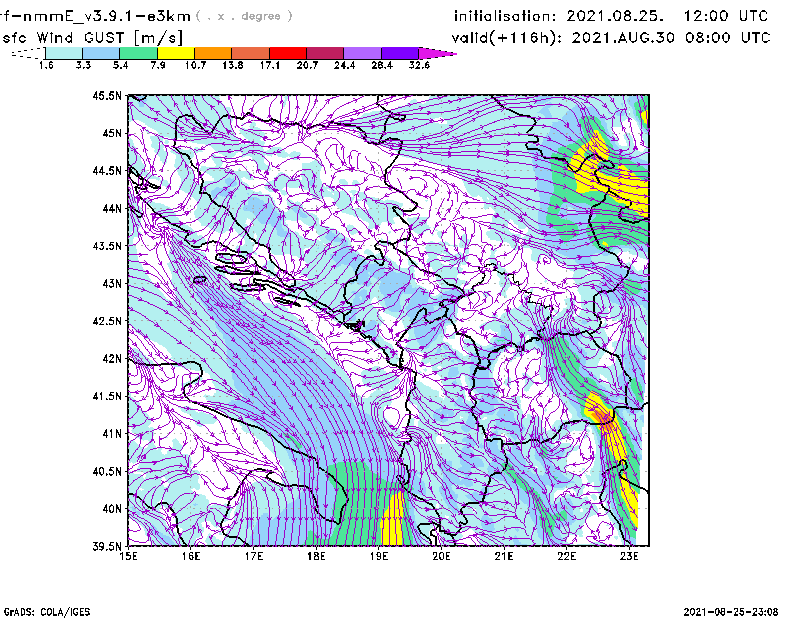Click the 15E longitude label

pyautogui.click(x=128, y=556)
